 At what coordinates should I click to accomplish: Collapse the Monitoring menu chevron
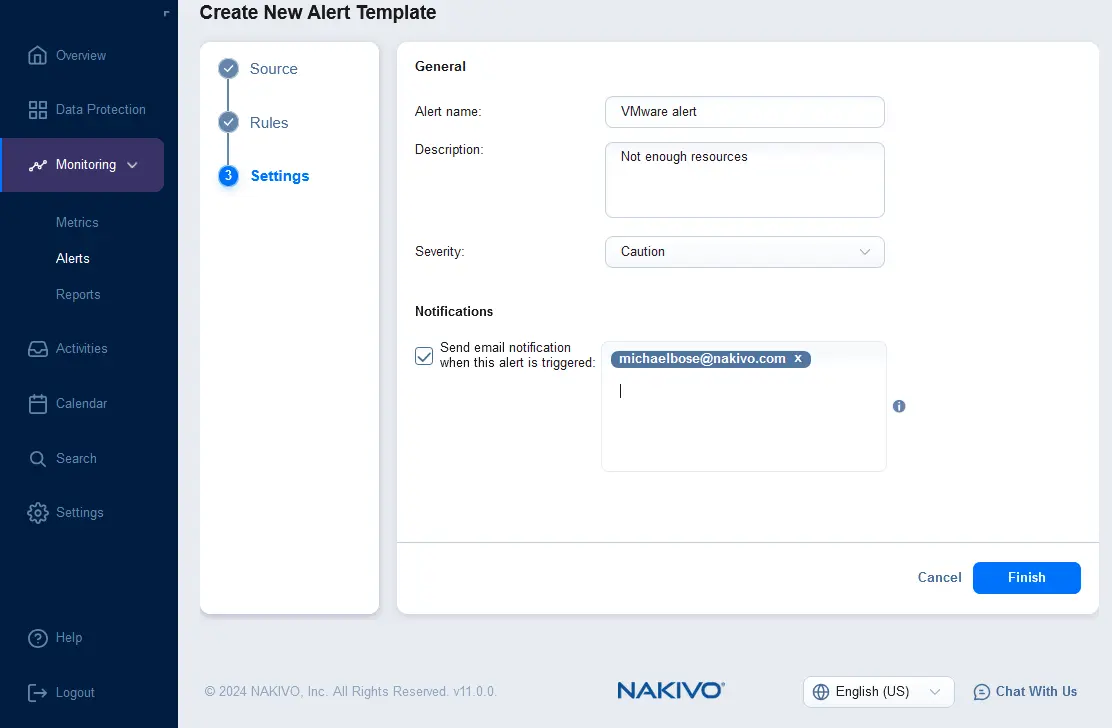[133, 165]
